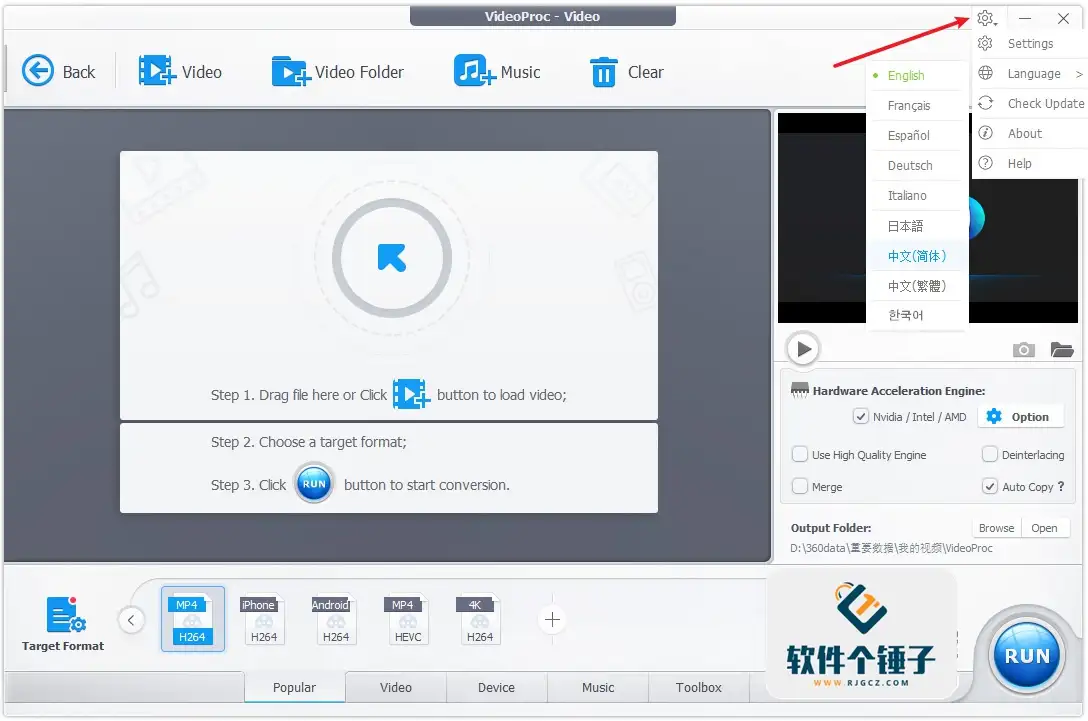Enable the Use High Quality Engine checkbox
The width and height of the screenshot is (1088, 721).
pos(799,454)
